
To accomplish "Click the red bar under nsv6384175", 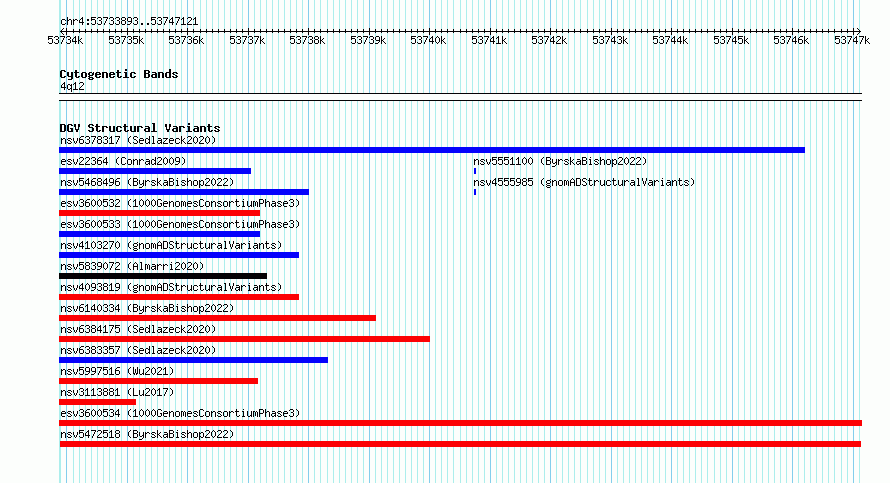I will coord(244,339).
